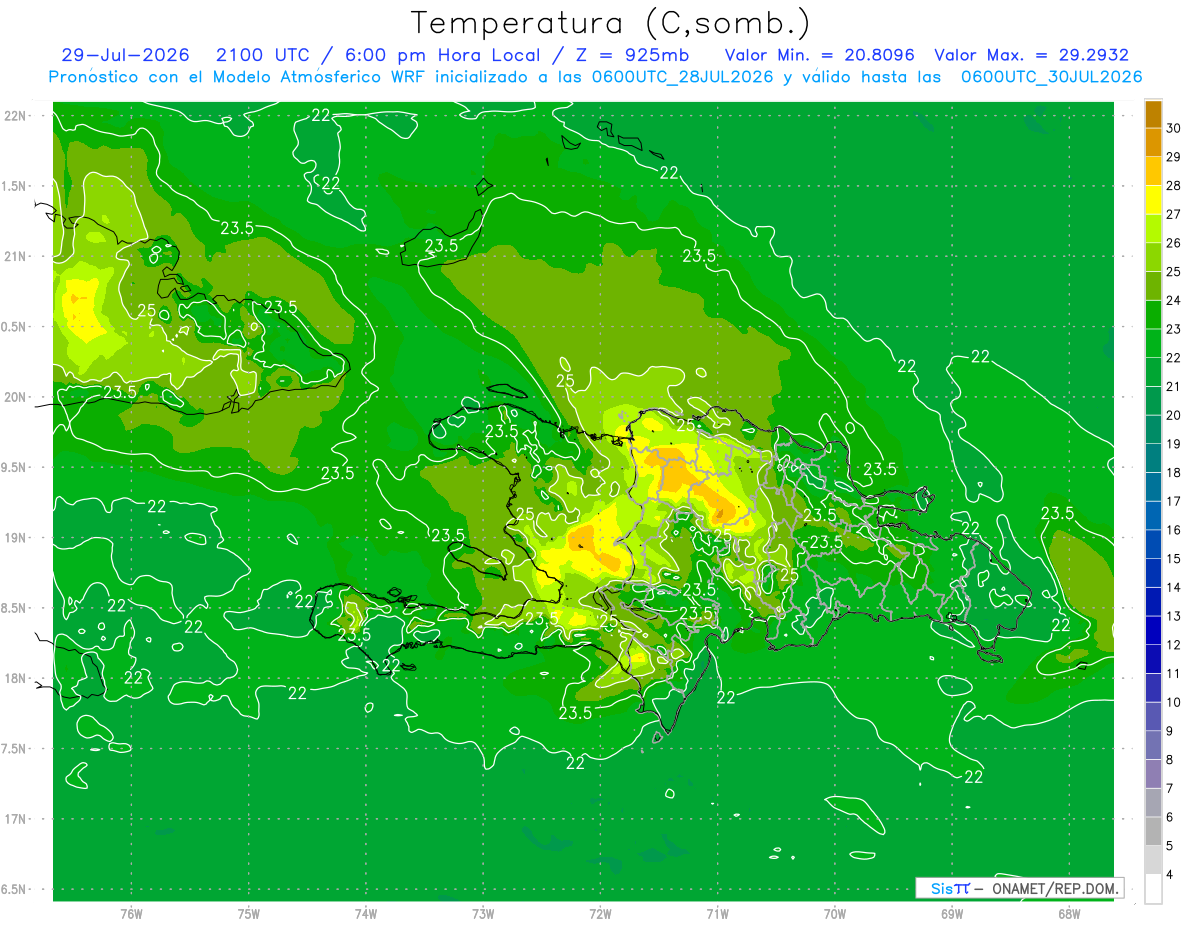Click the purple legend swatch between 8 and 9

click(x=1153, y=746)
